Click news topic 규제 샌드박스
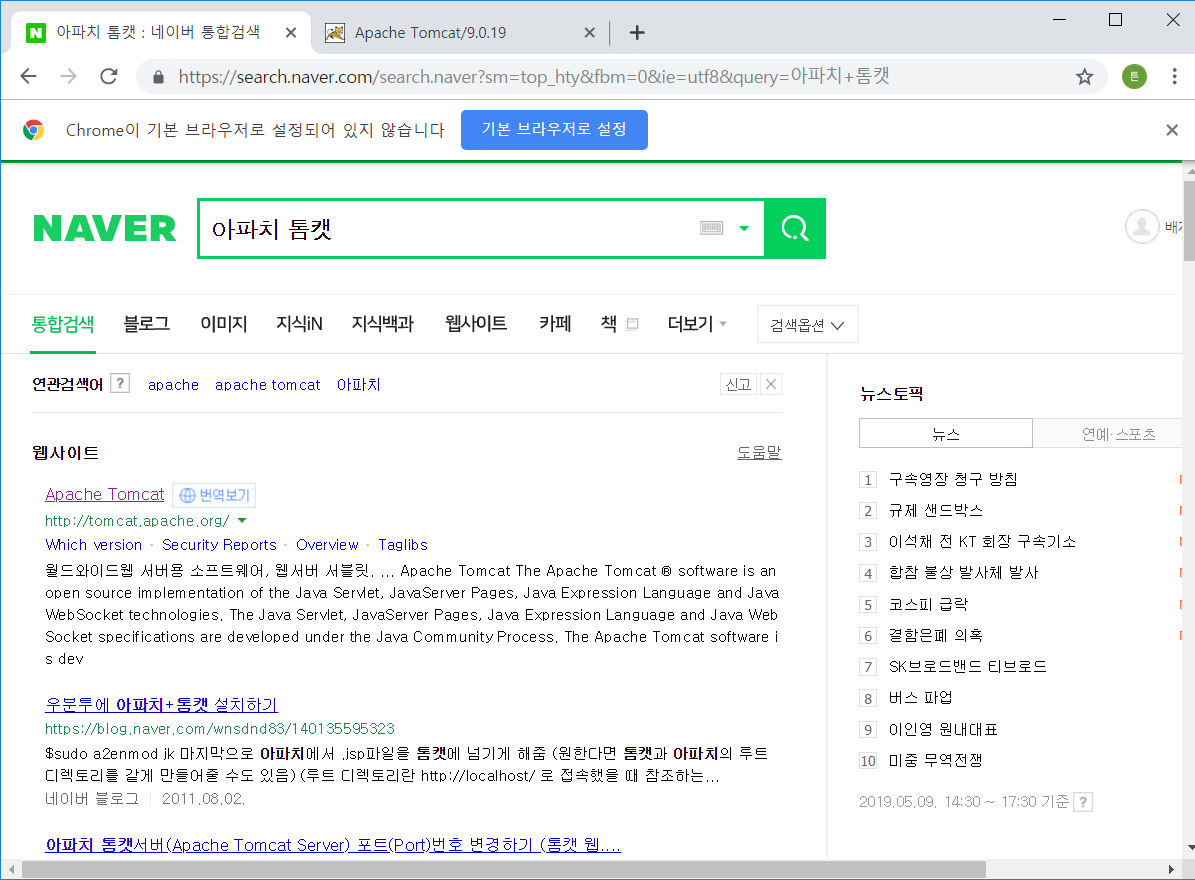1195x880 pixels. (935, 510)
